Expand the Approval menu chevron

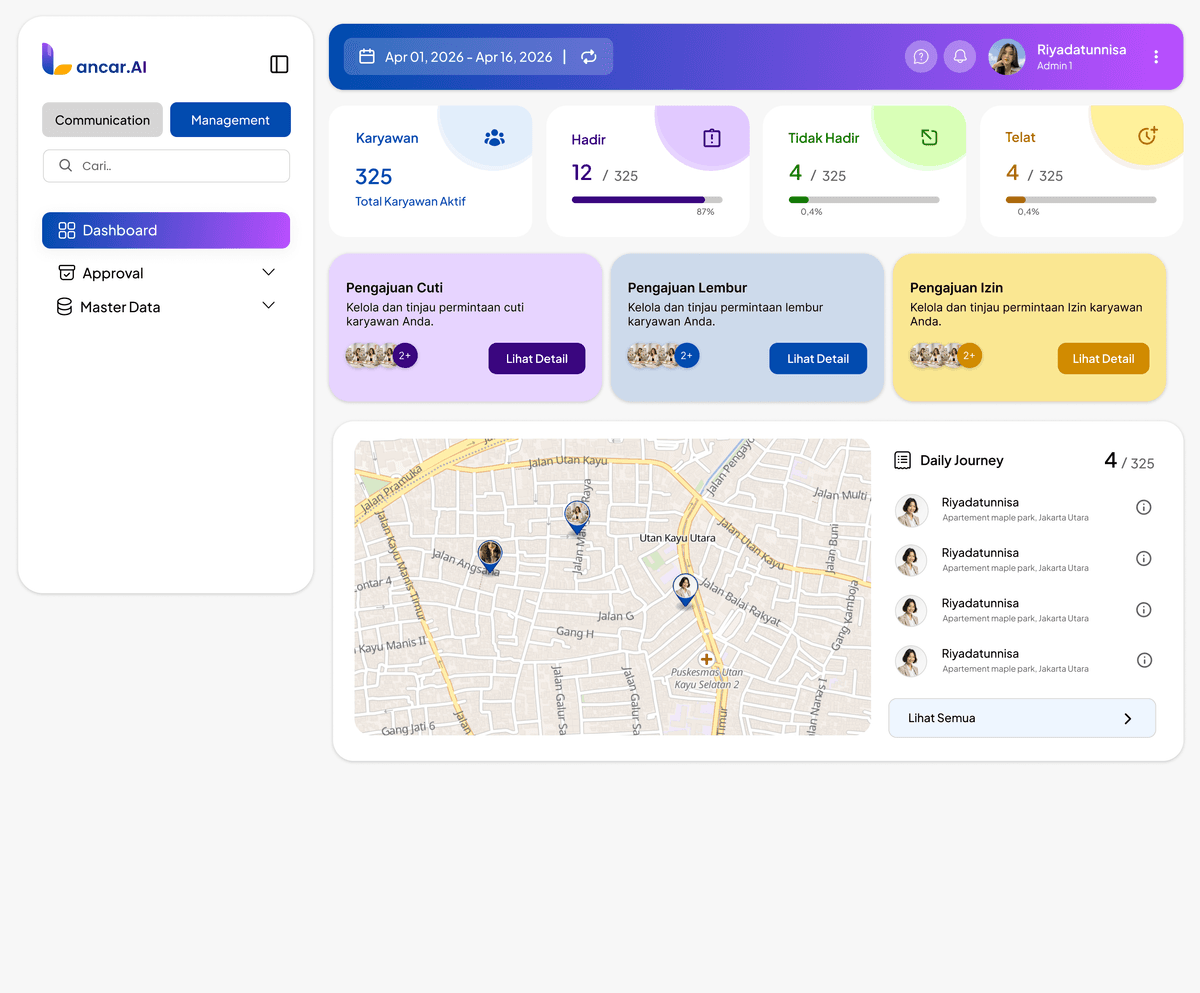tap(268, 272)
